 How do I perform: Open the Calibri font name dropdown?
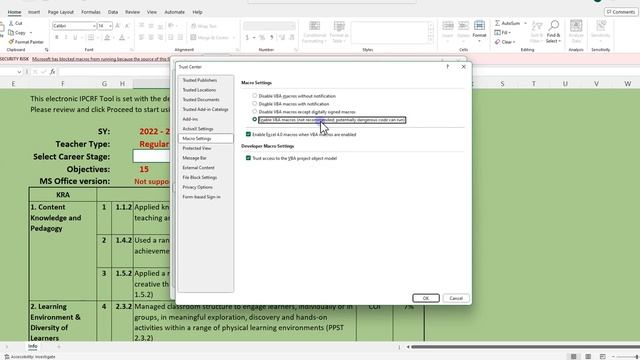click(94, 26)
